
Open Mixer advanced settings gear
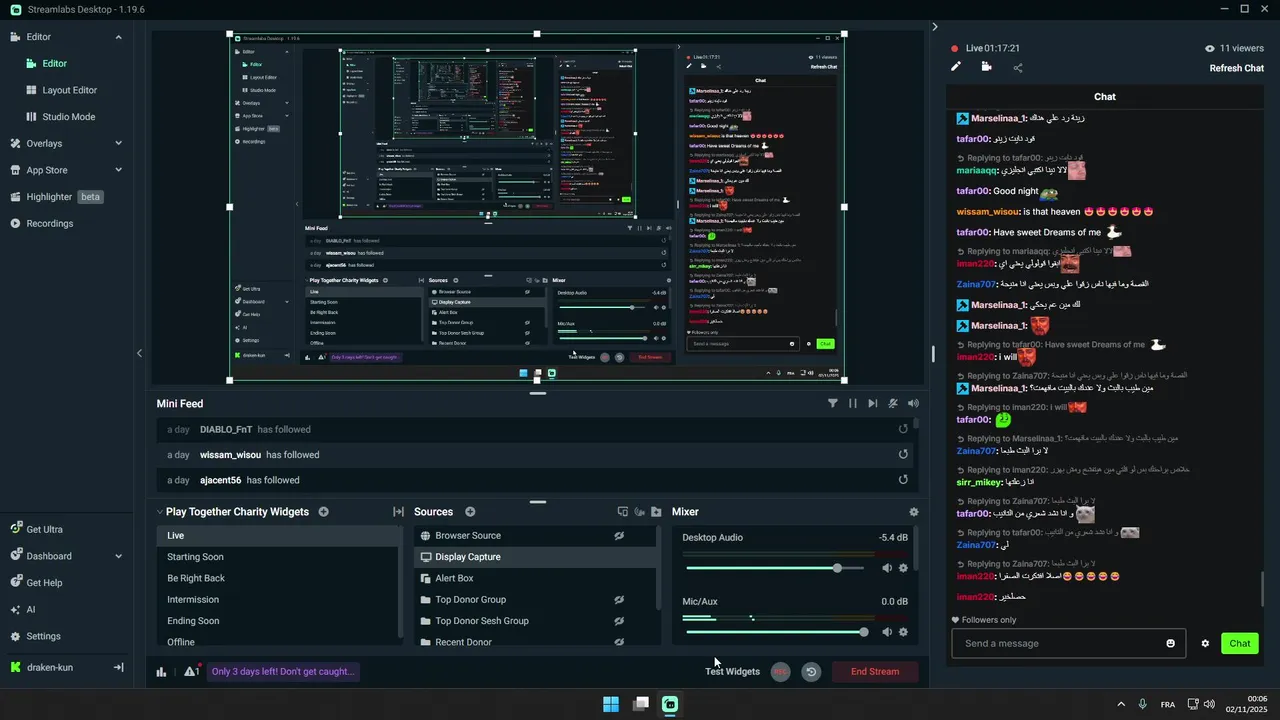(x=913, y=512)
